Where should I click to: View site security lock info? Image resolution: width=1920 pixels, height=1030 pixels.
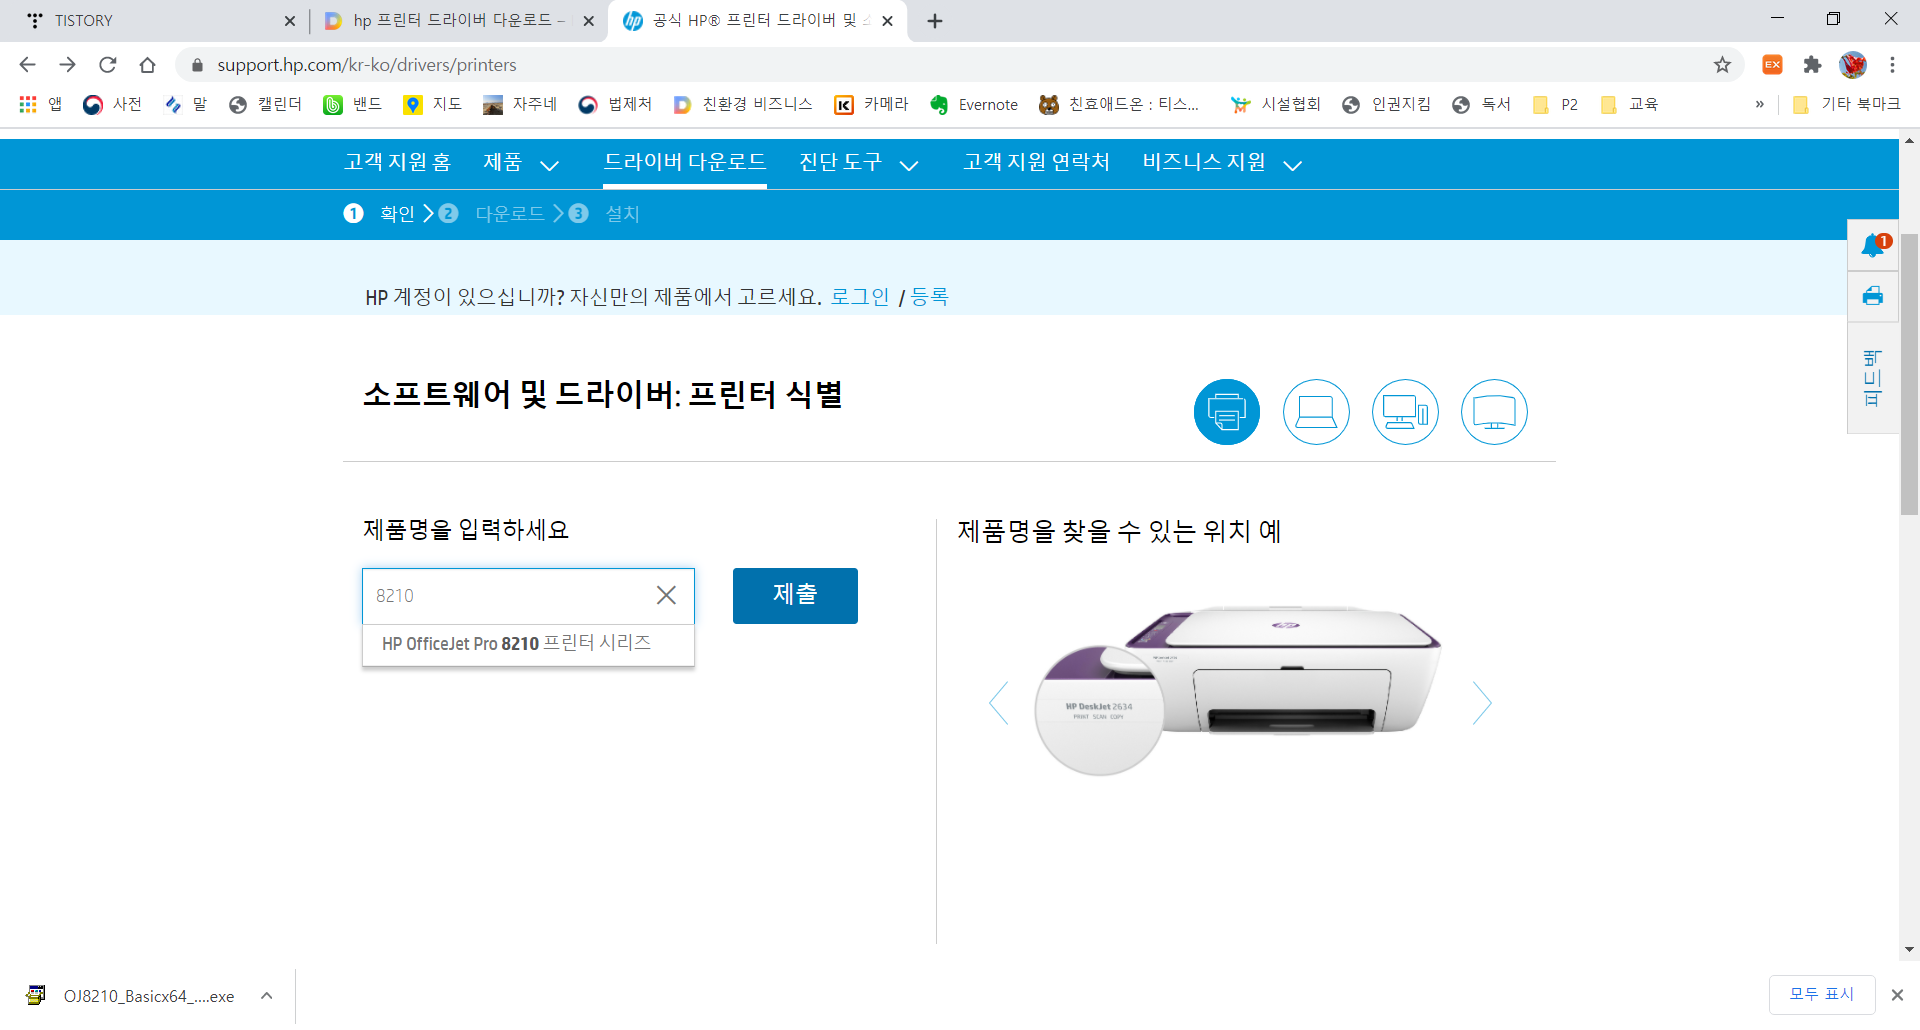pos(197,65)
